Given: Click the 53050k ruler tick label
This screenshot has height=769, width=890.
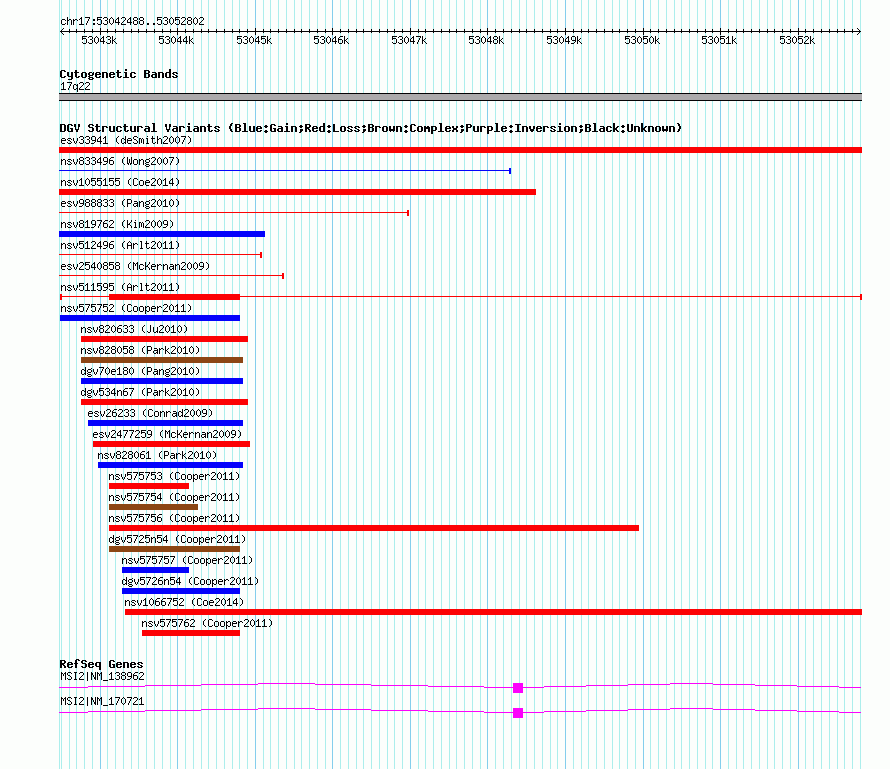Looking at the screenshot, I should point(641,40).
